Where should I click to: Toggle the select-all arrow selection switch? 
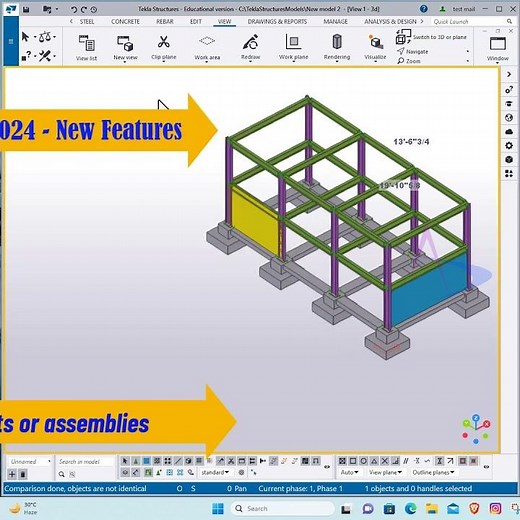tap(125, 461)
